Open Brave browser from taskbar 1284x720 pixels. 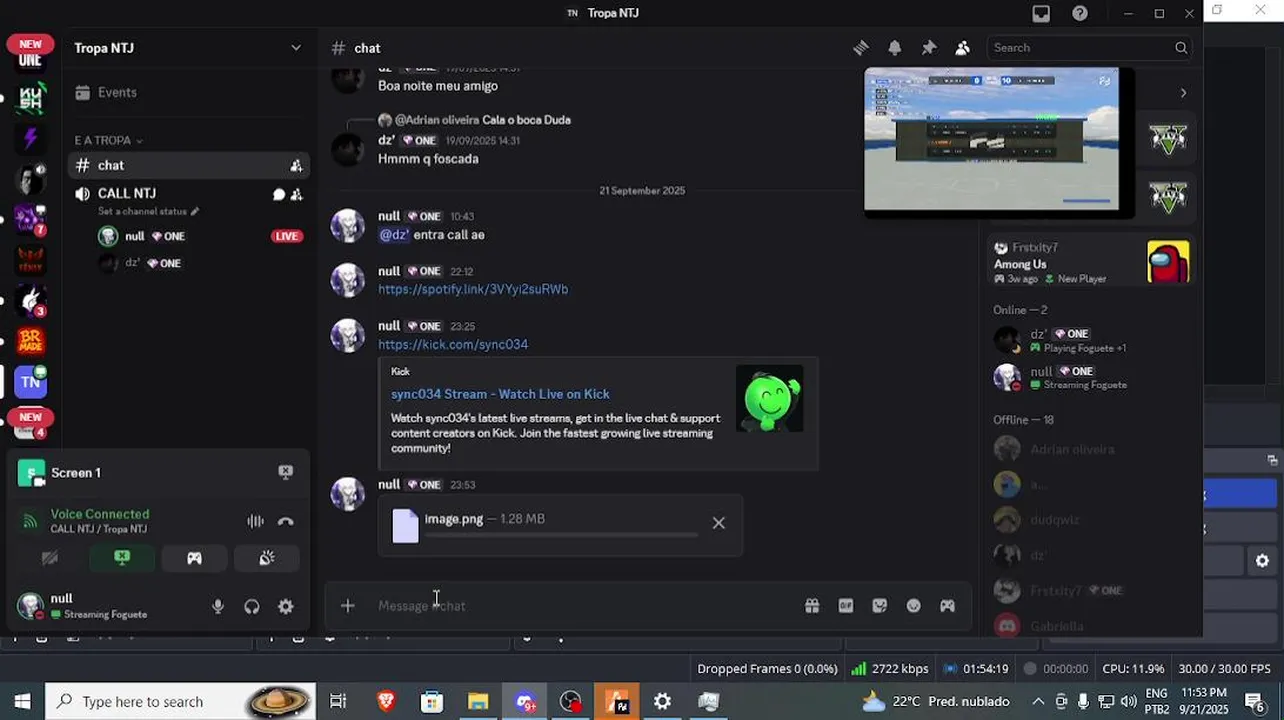point(386,701)
